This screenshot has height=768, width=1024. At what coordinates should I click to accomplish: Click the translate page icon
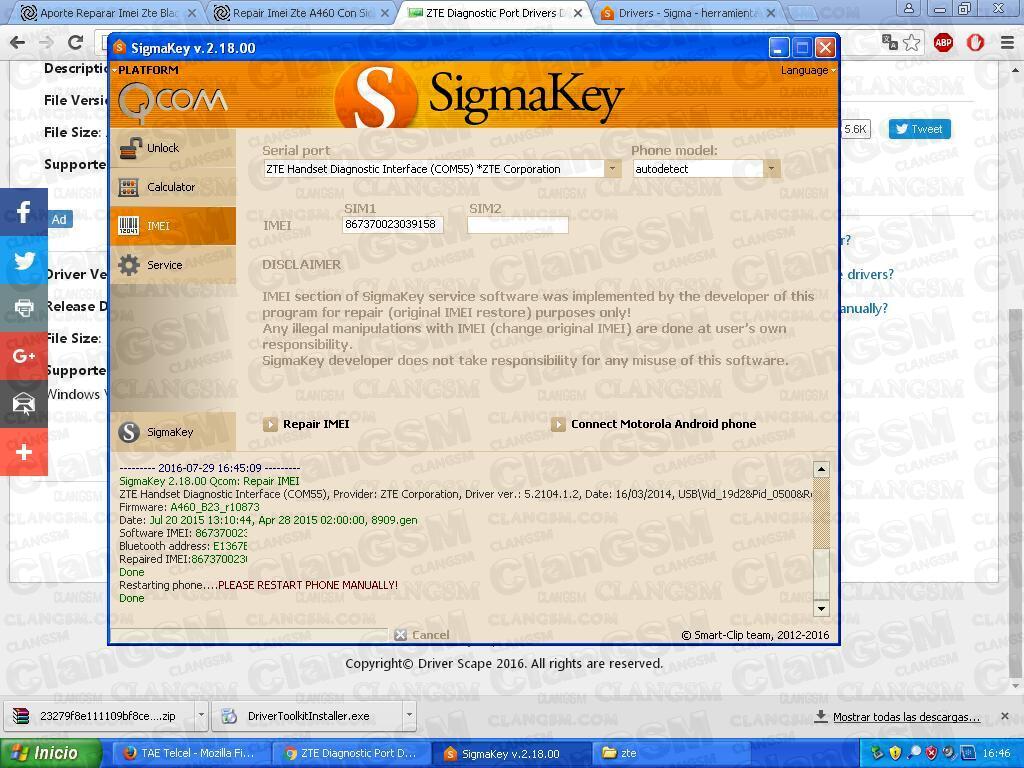pyautogui.click(x=889, y=43)
